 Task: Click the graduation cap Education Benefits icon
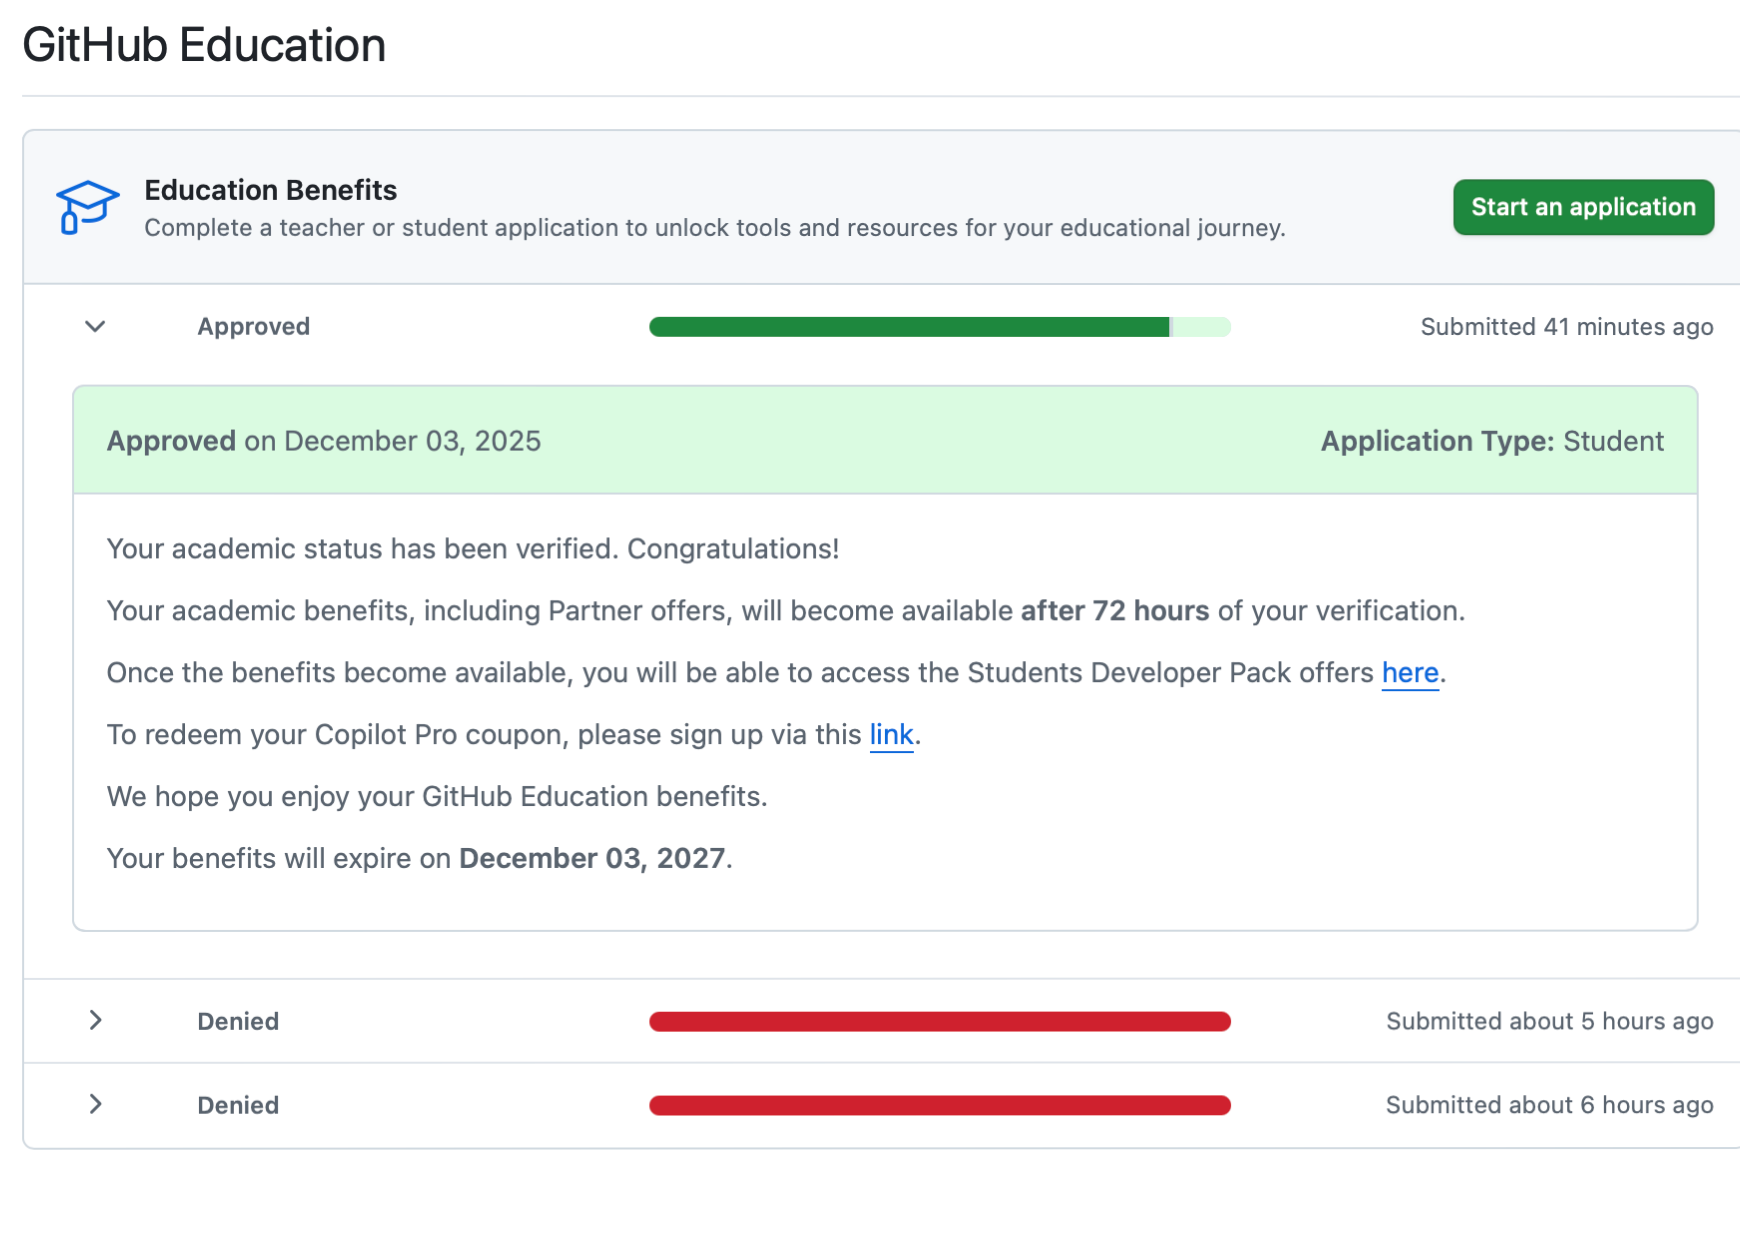click(87, 207)
